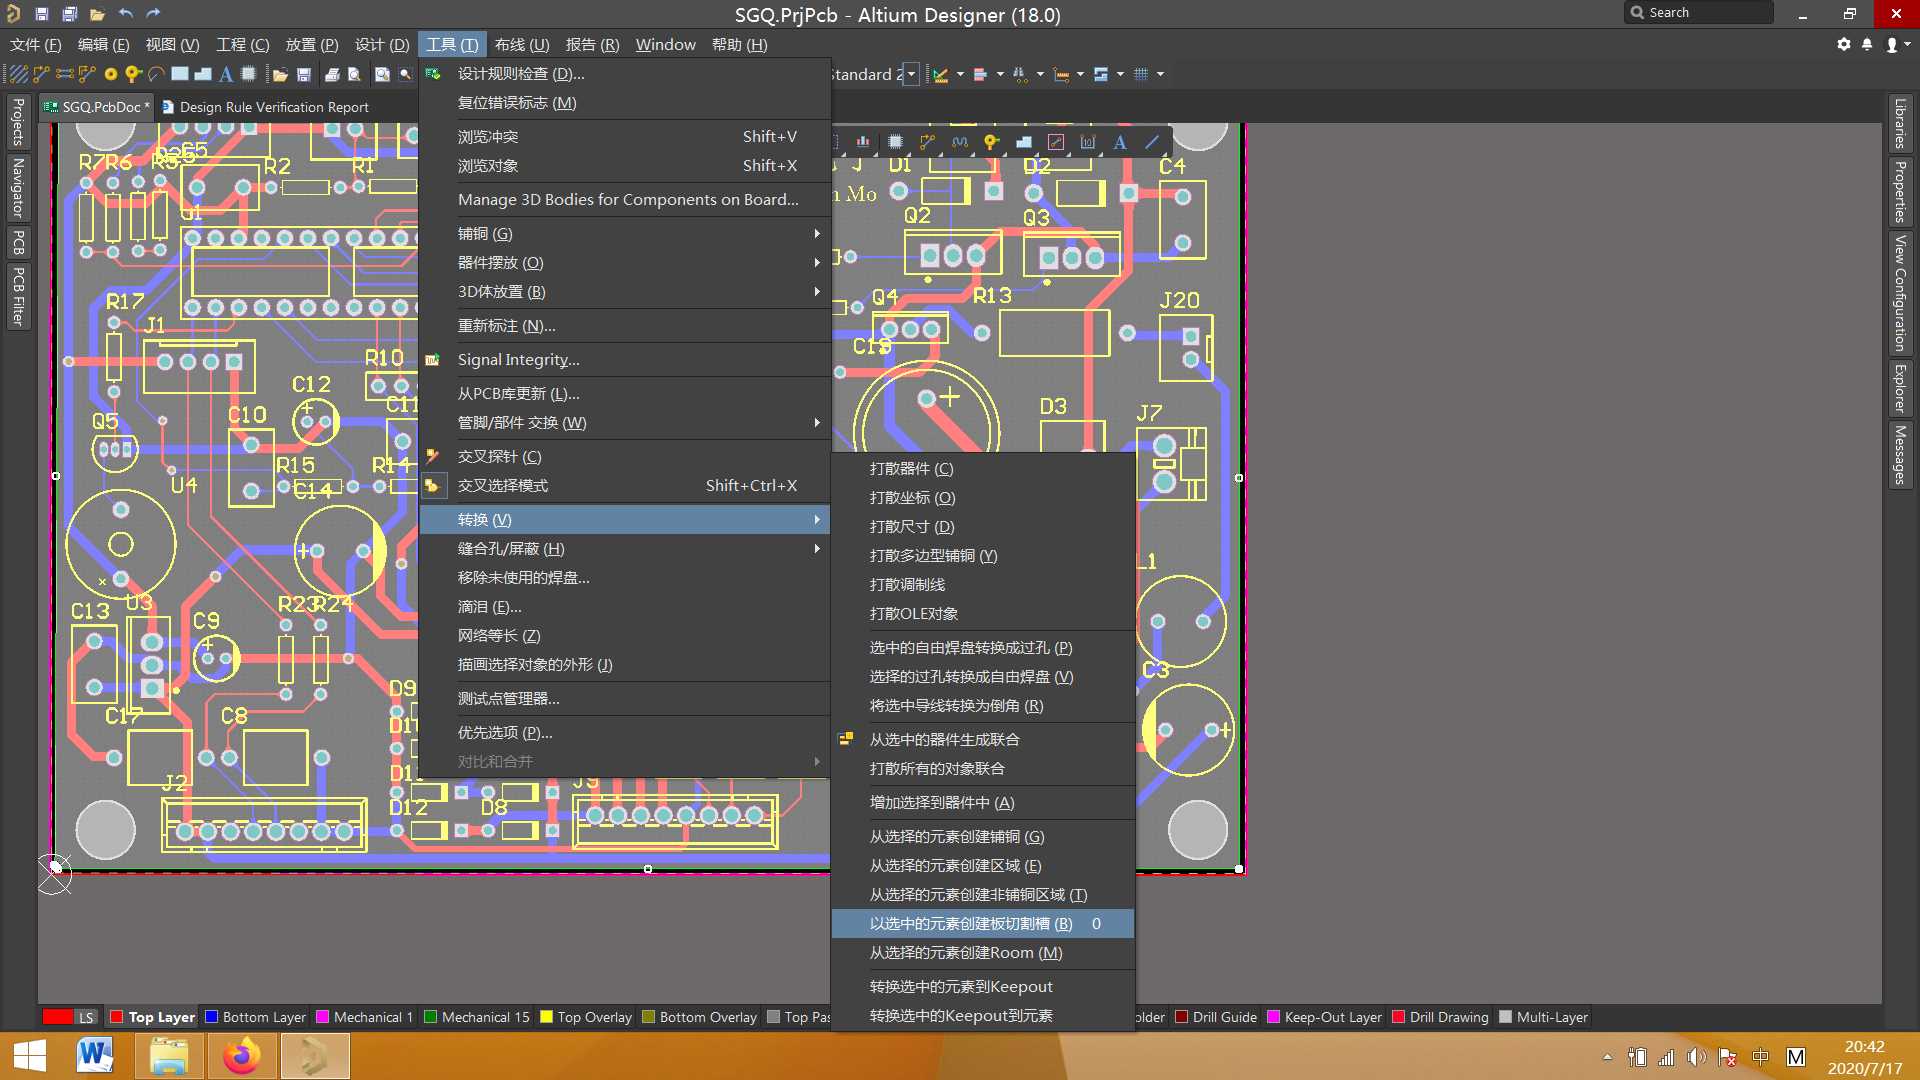Image resolution: width=1920 pixels, height=1080 pixels.
Task: Choose the place pad tool
Action: pyautogui.click(x=111, y=74)
